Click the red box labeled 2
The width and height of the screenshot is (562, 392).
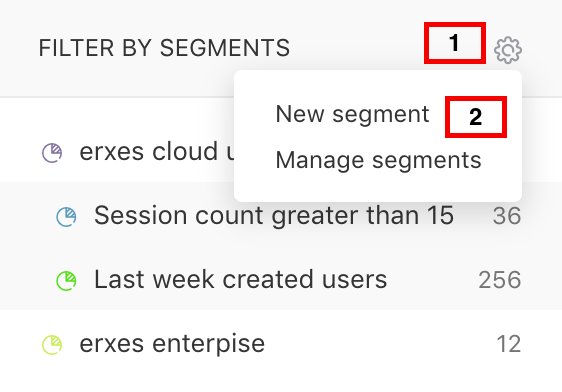click(476, 117)
